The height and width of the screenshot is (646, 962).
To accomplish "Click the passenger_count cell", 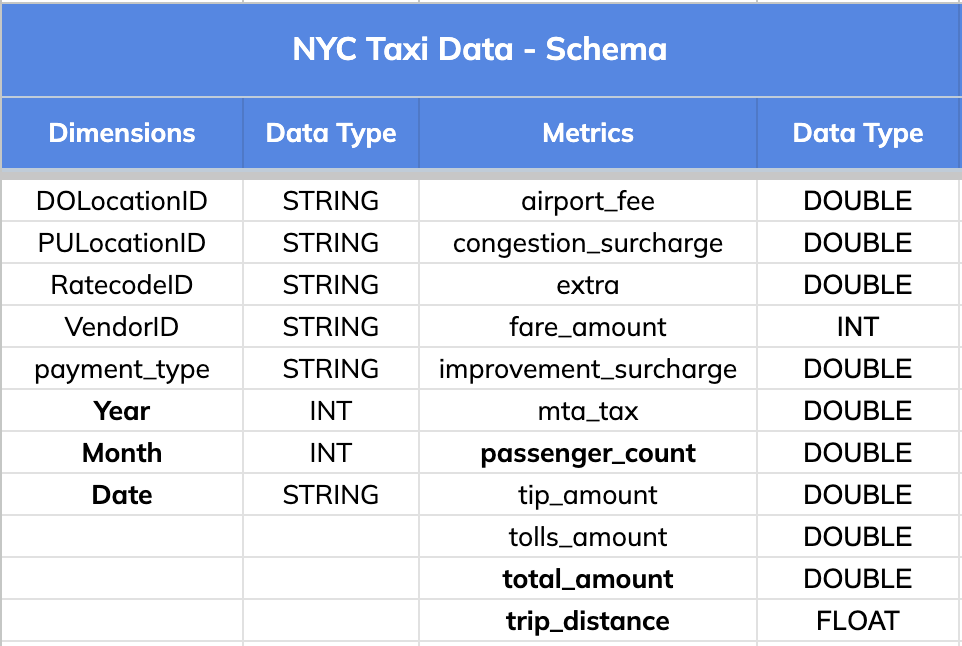I will click(x=588, y=453).
